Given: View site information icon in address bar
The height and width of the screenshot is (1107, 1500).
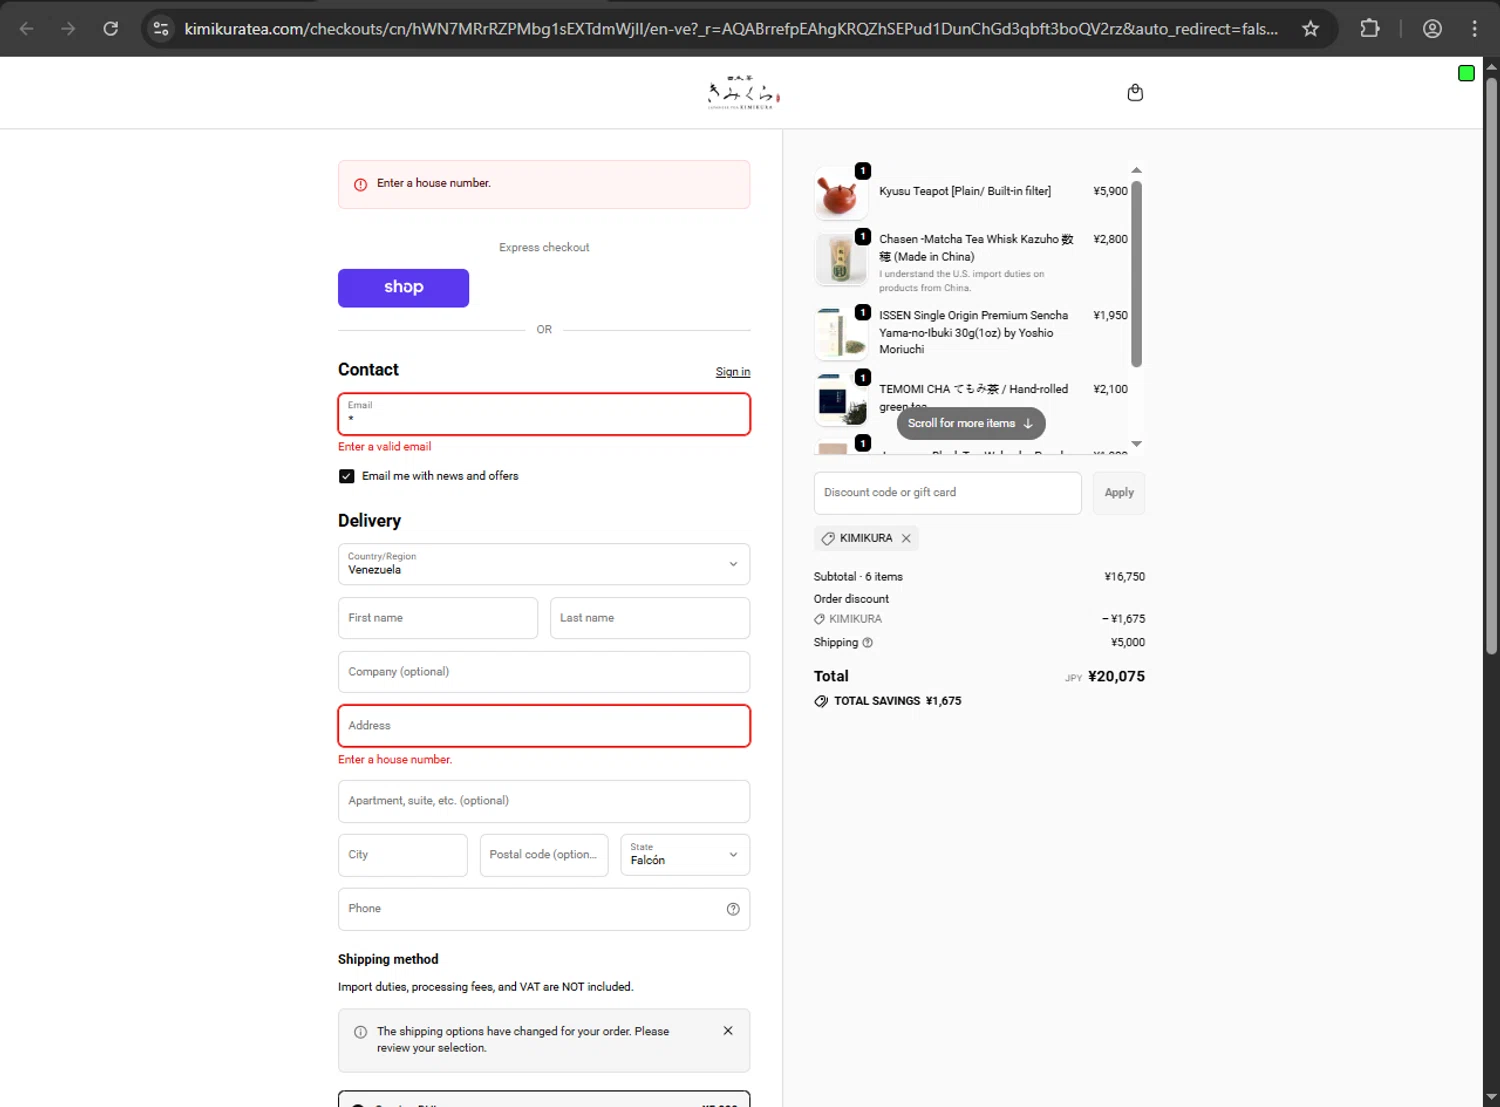Looking at the screenshot, I should (161, 29).
